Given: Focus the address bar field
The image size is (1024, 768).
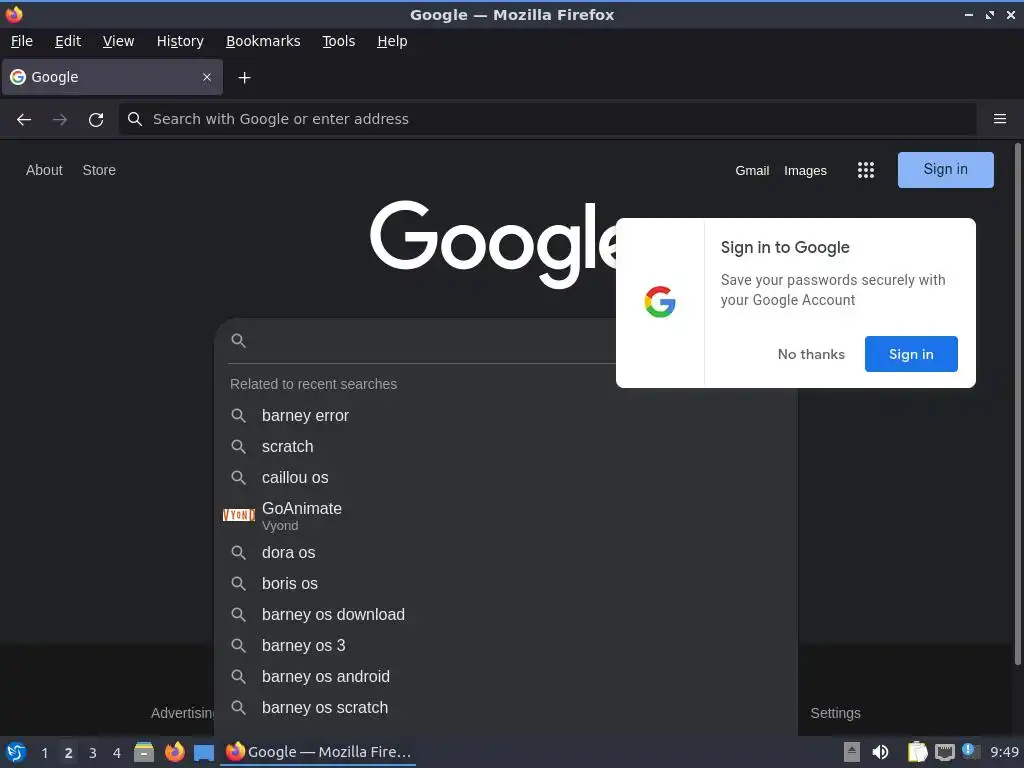Looking at the screenshot, I should pos(547,119).
